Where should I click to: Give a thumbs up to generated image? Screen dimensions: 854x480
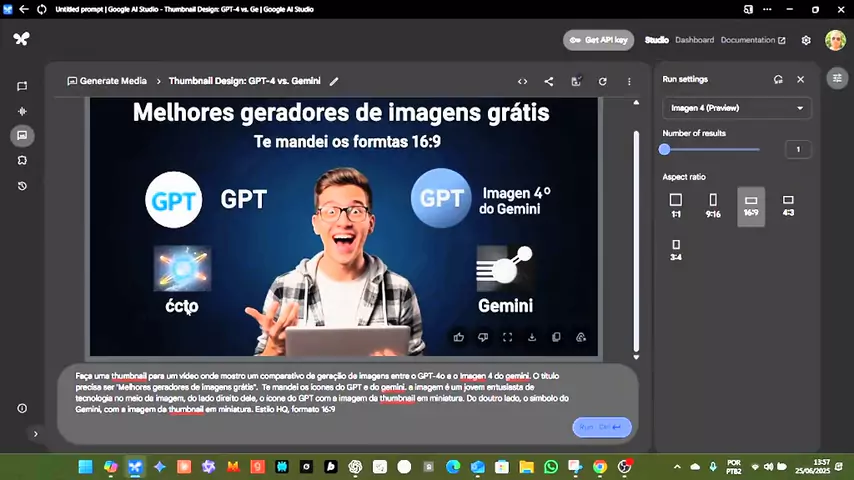coord(459,338)
